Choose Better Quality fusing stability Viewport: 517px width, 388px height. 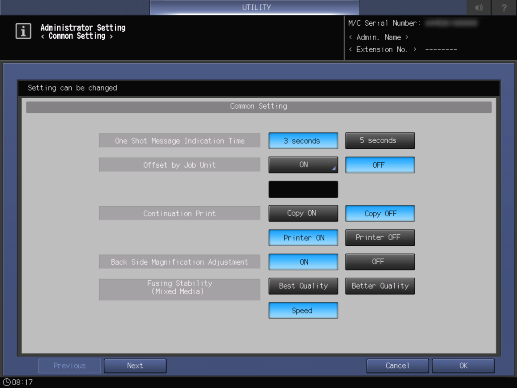[380, 286]
